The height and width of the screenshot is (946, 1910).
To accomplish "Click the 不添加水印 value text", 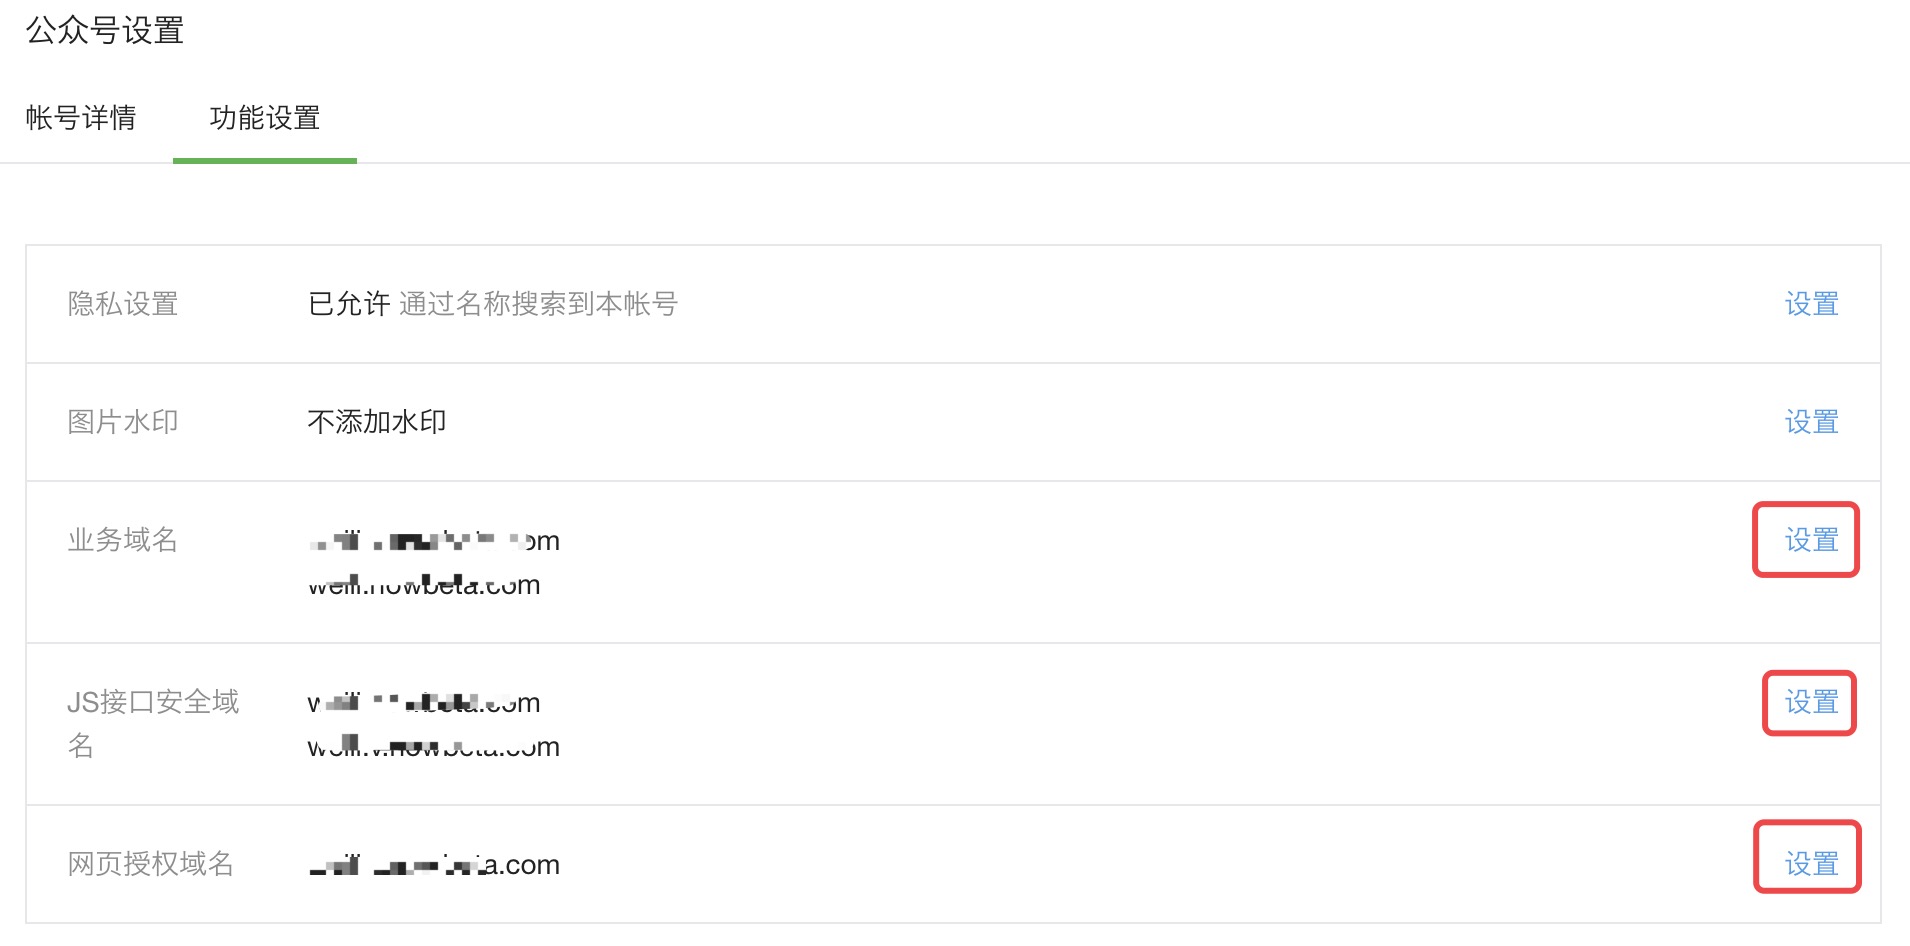I will (377, 422).
